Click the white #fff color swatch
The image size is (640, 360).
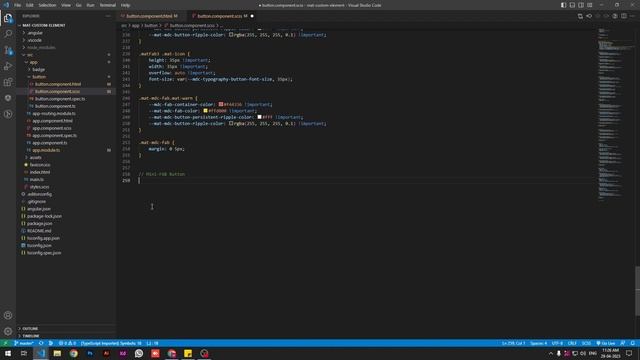point(259,117)
